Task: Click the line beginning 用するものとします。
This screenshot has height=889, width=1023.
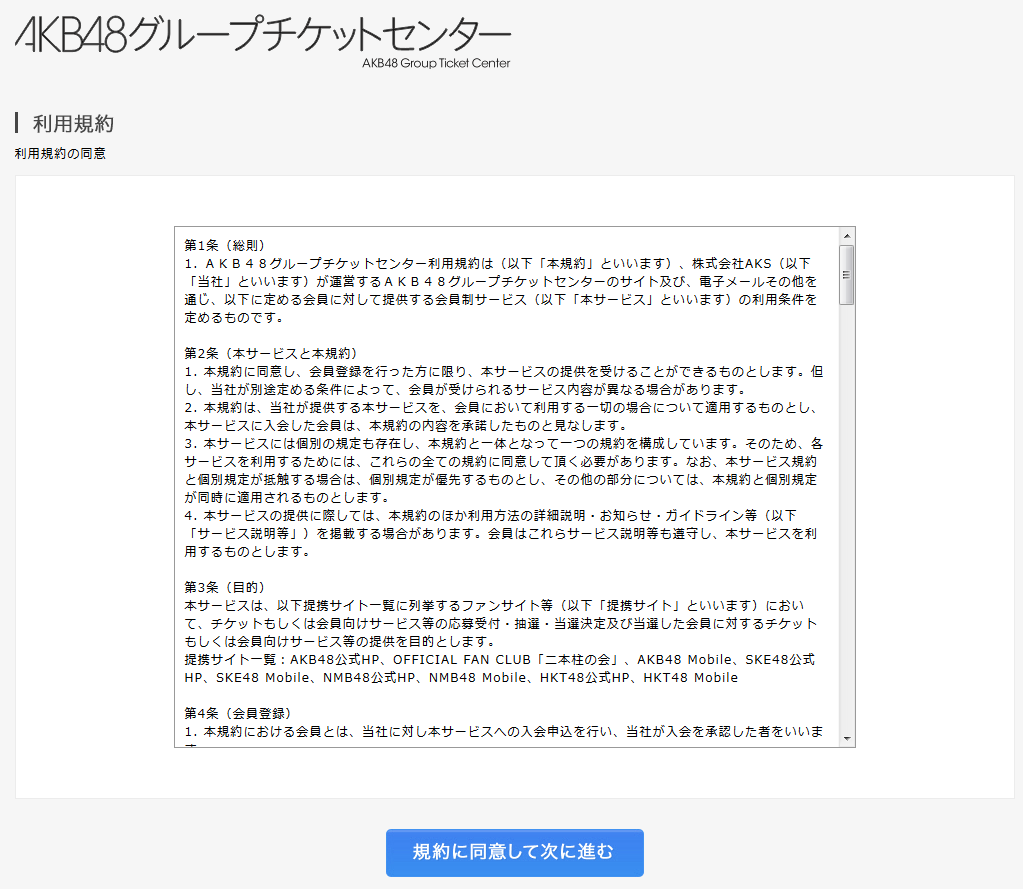Action: pyautogui.click(x=248, y=552)
